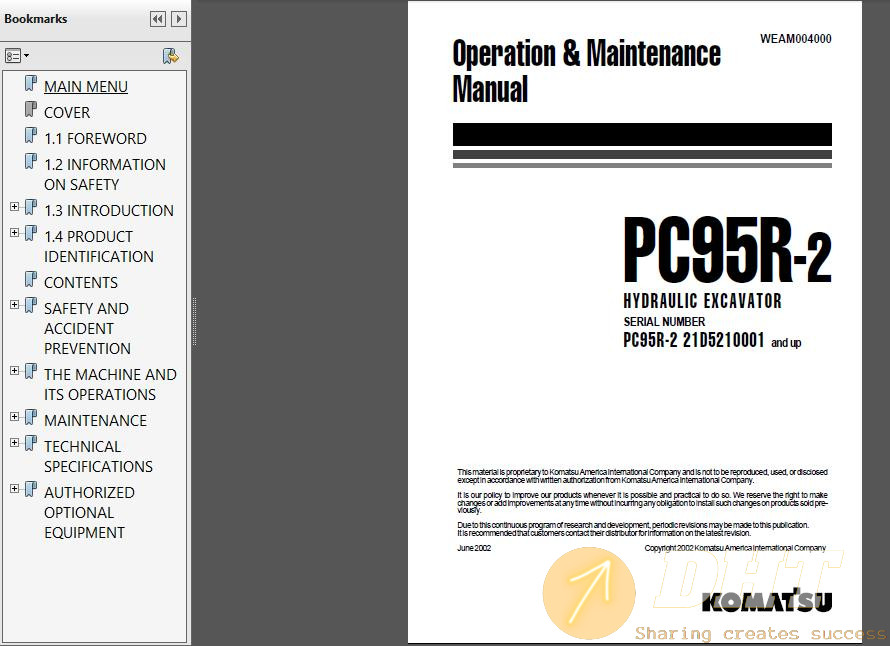Click the bookmark icon beside MAINTENANCE

pyautogui.click(x=31, y=418)
